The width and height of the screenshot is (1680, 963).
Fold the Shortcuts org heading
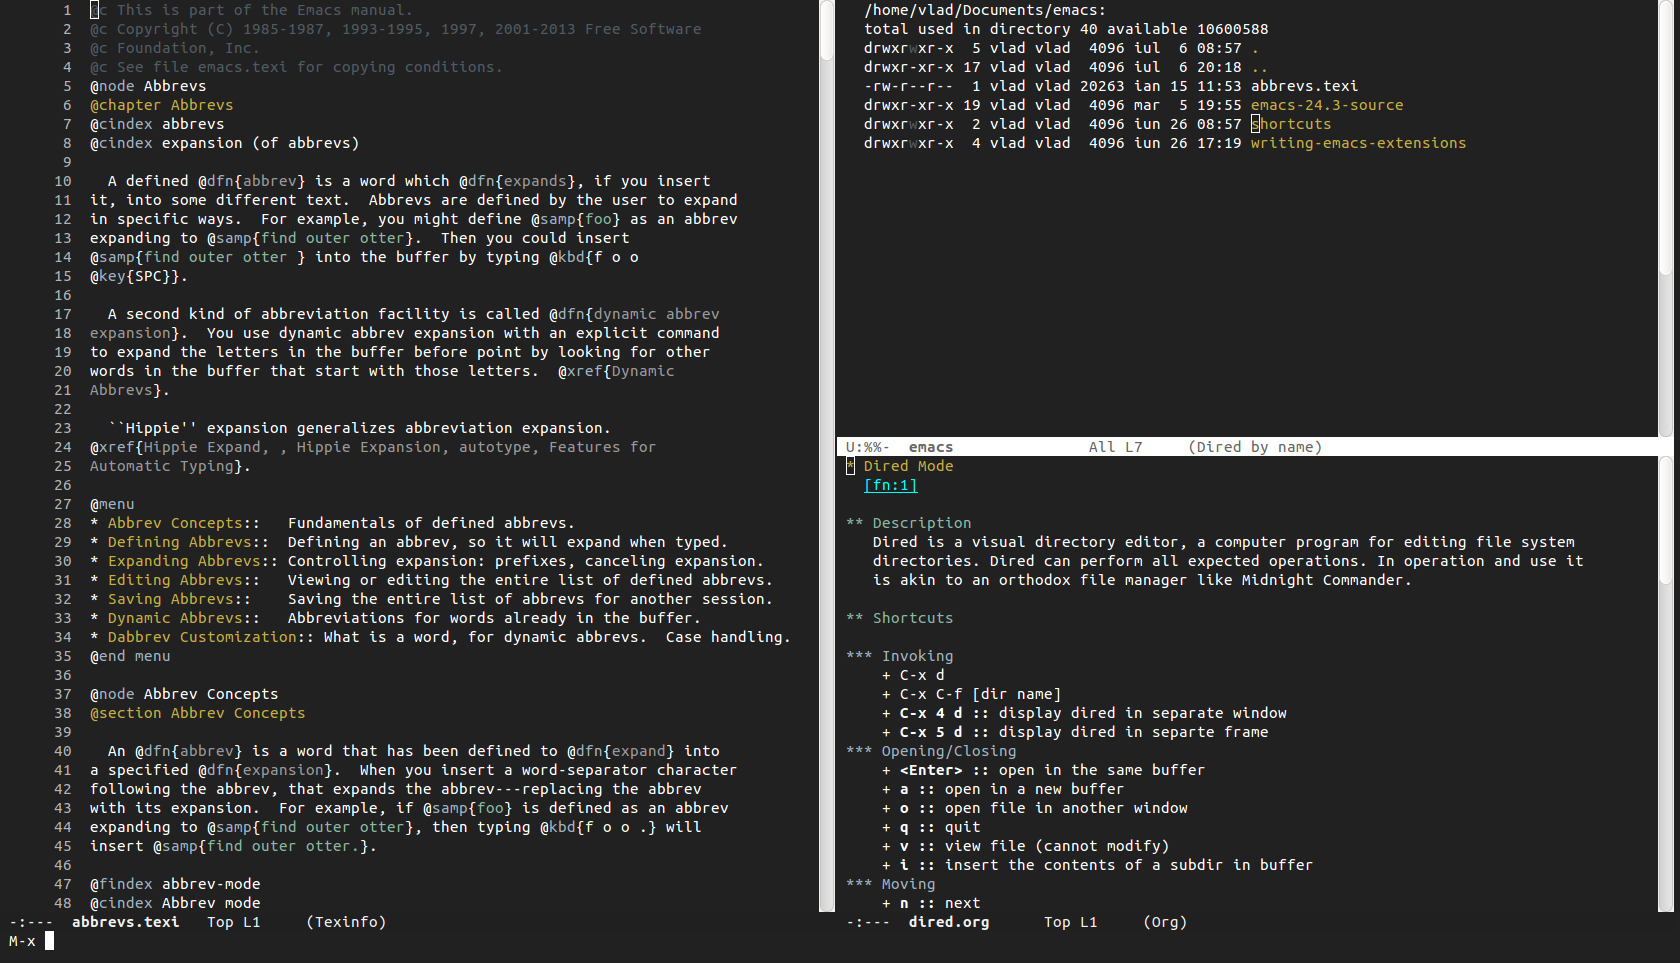tap(911, 618)
